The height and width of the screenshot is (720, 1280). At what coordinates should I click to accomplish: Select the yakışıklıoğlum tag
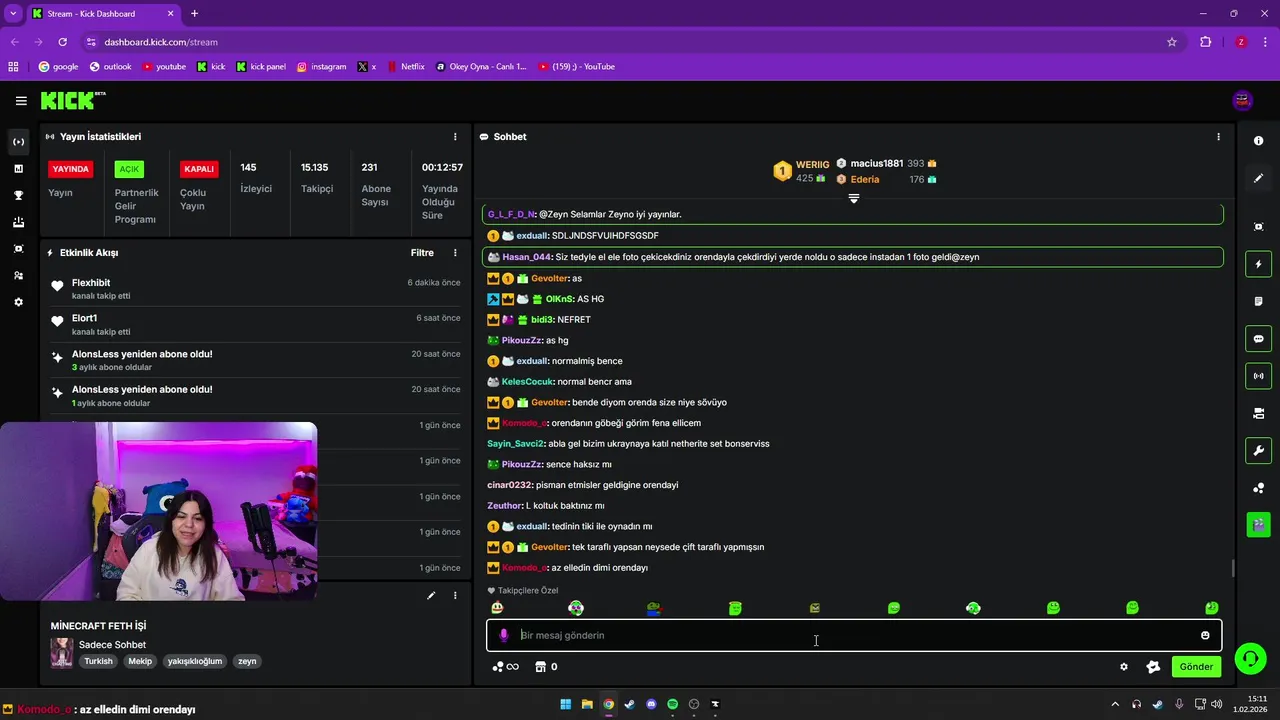tap(195, 661)
